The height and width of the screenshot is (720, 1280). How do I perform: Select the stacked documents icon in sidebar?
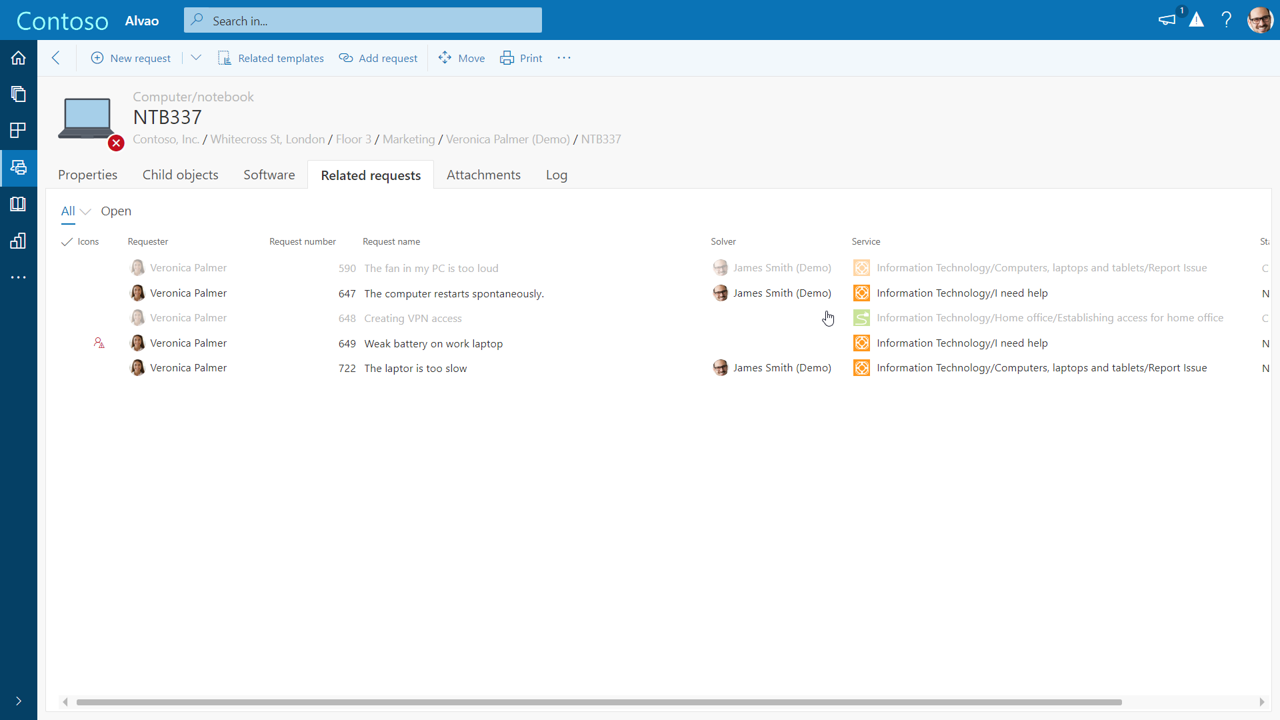17,94
